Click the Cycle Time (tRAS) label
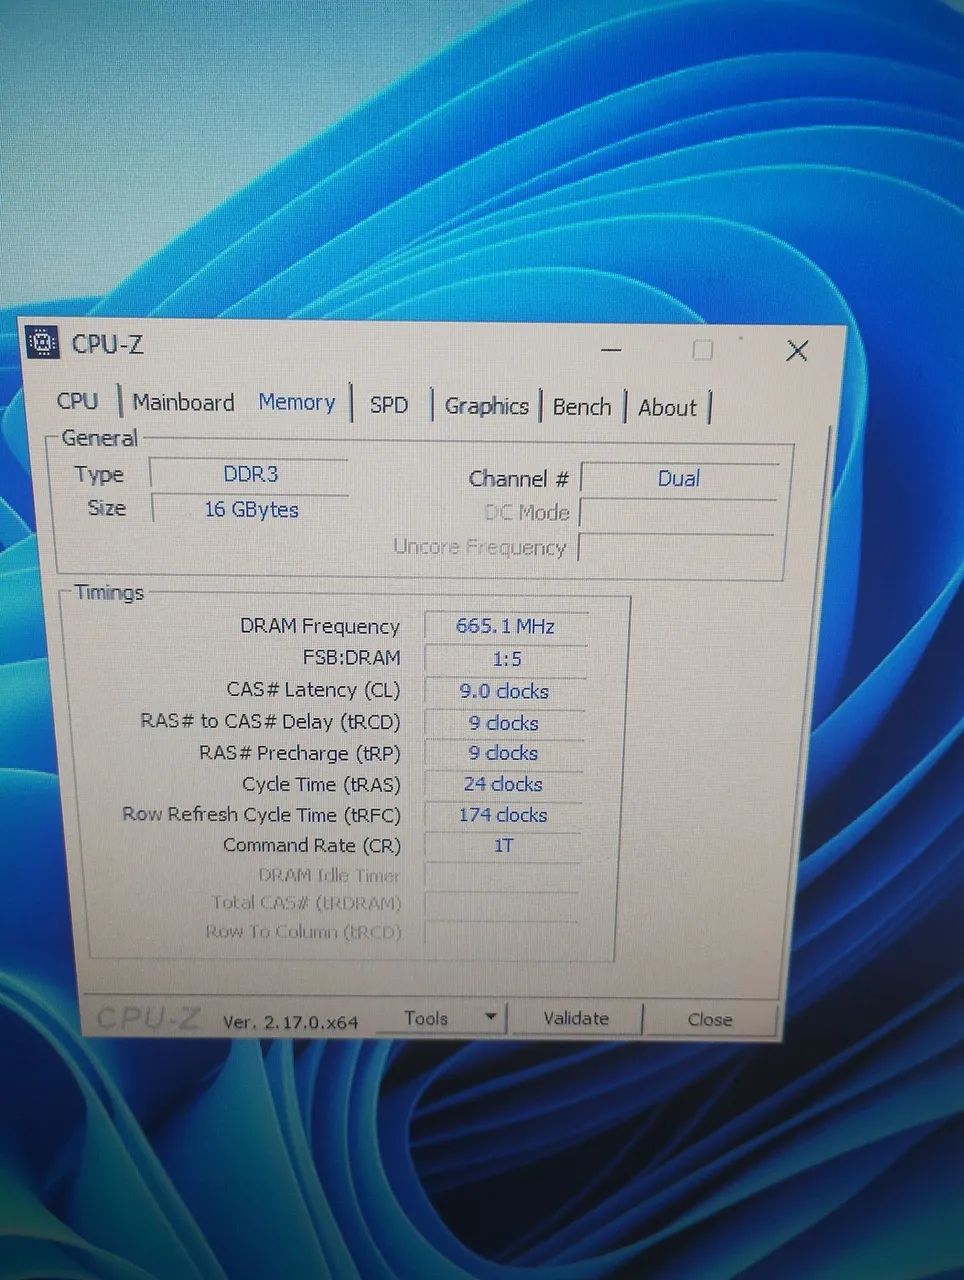Screen dimensions: 964x1280 point(321,784)
